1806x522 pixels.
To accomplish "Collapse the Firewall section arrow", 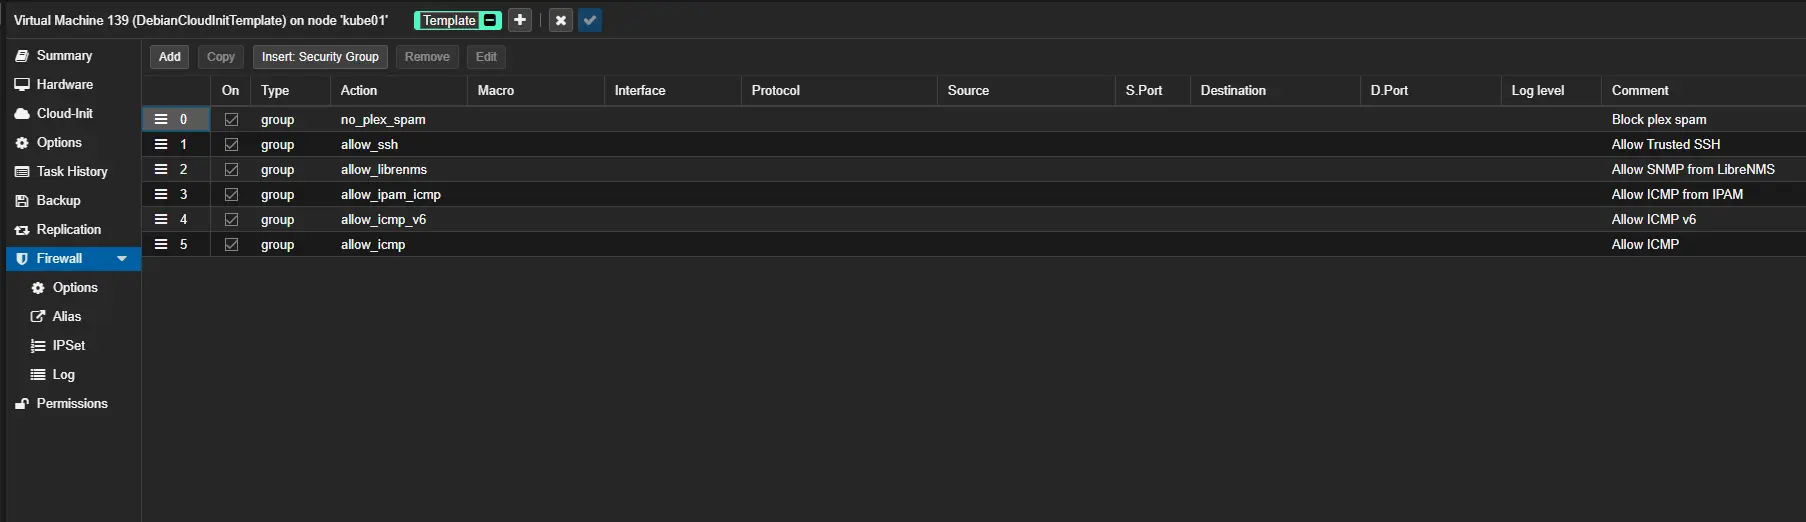I will tap(122, 258).
